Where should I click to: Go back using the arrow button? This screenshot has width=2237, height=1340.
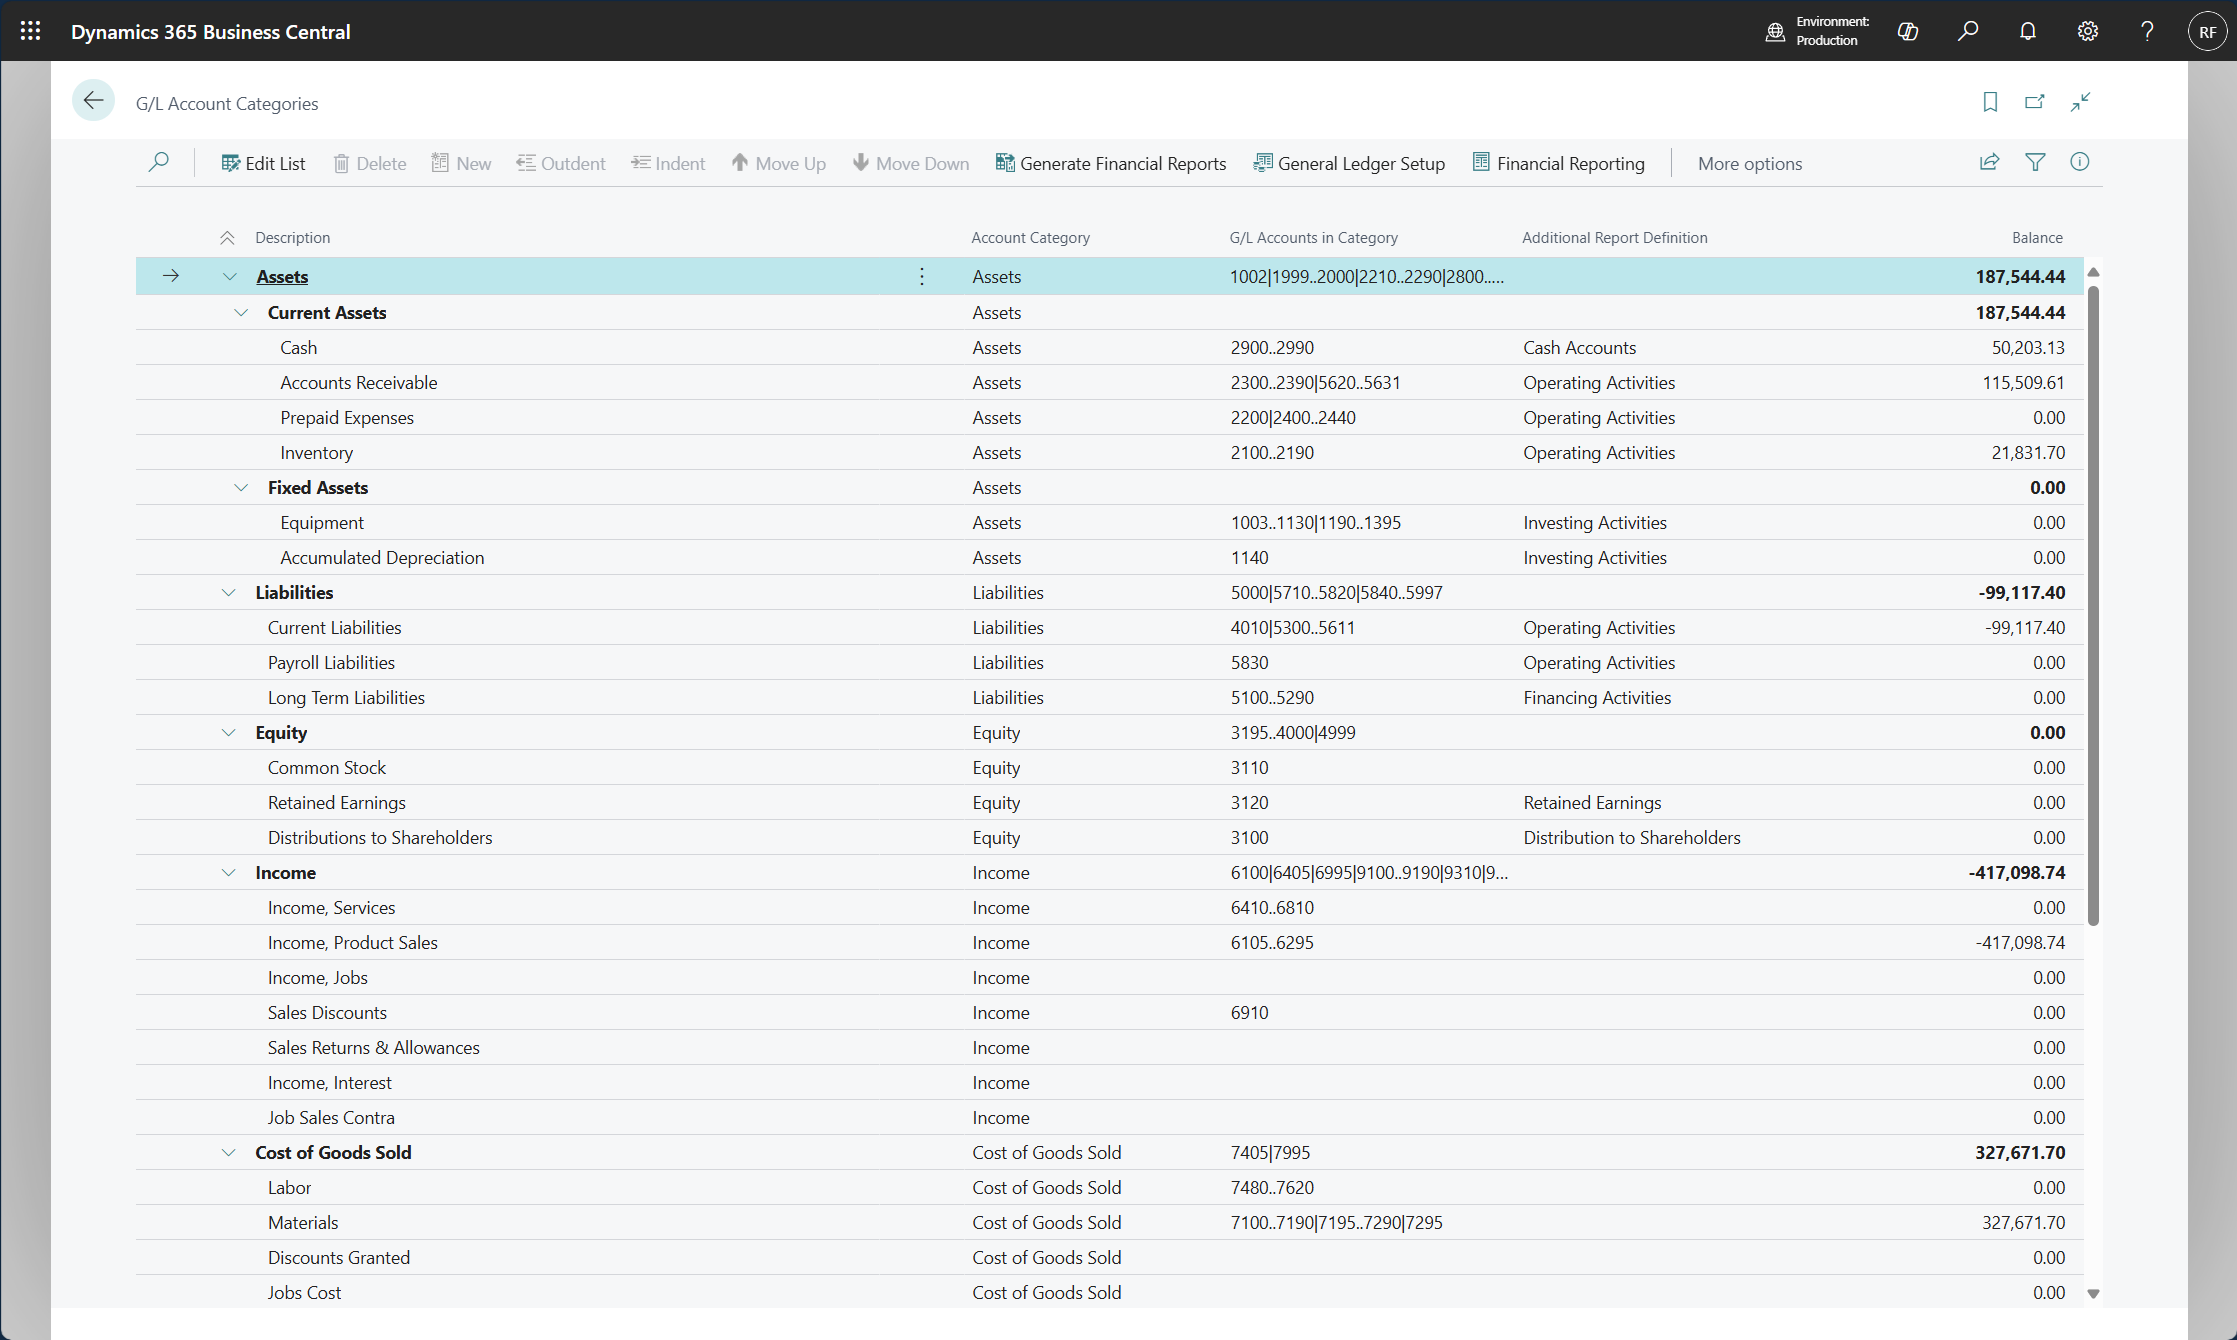point(93,100)
